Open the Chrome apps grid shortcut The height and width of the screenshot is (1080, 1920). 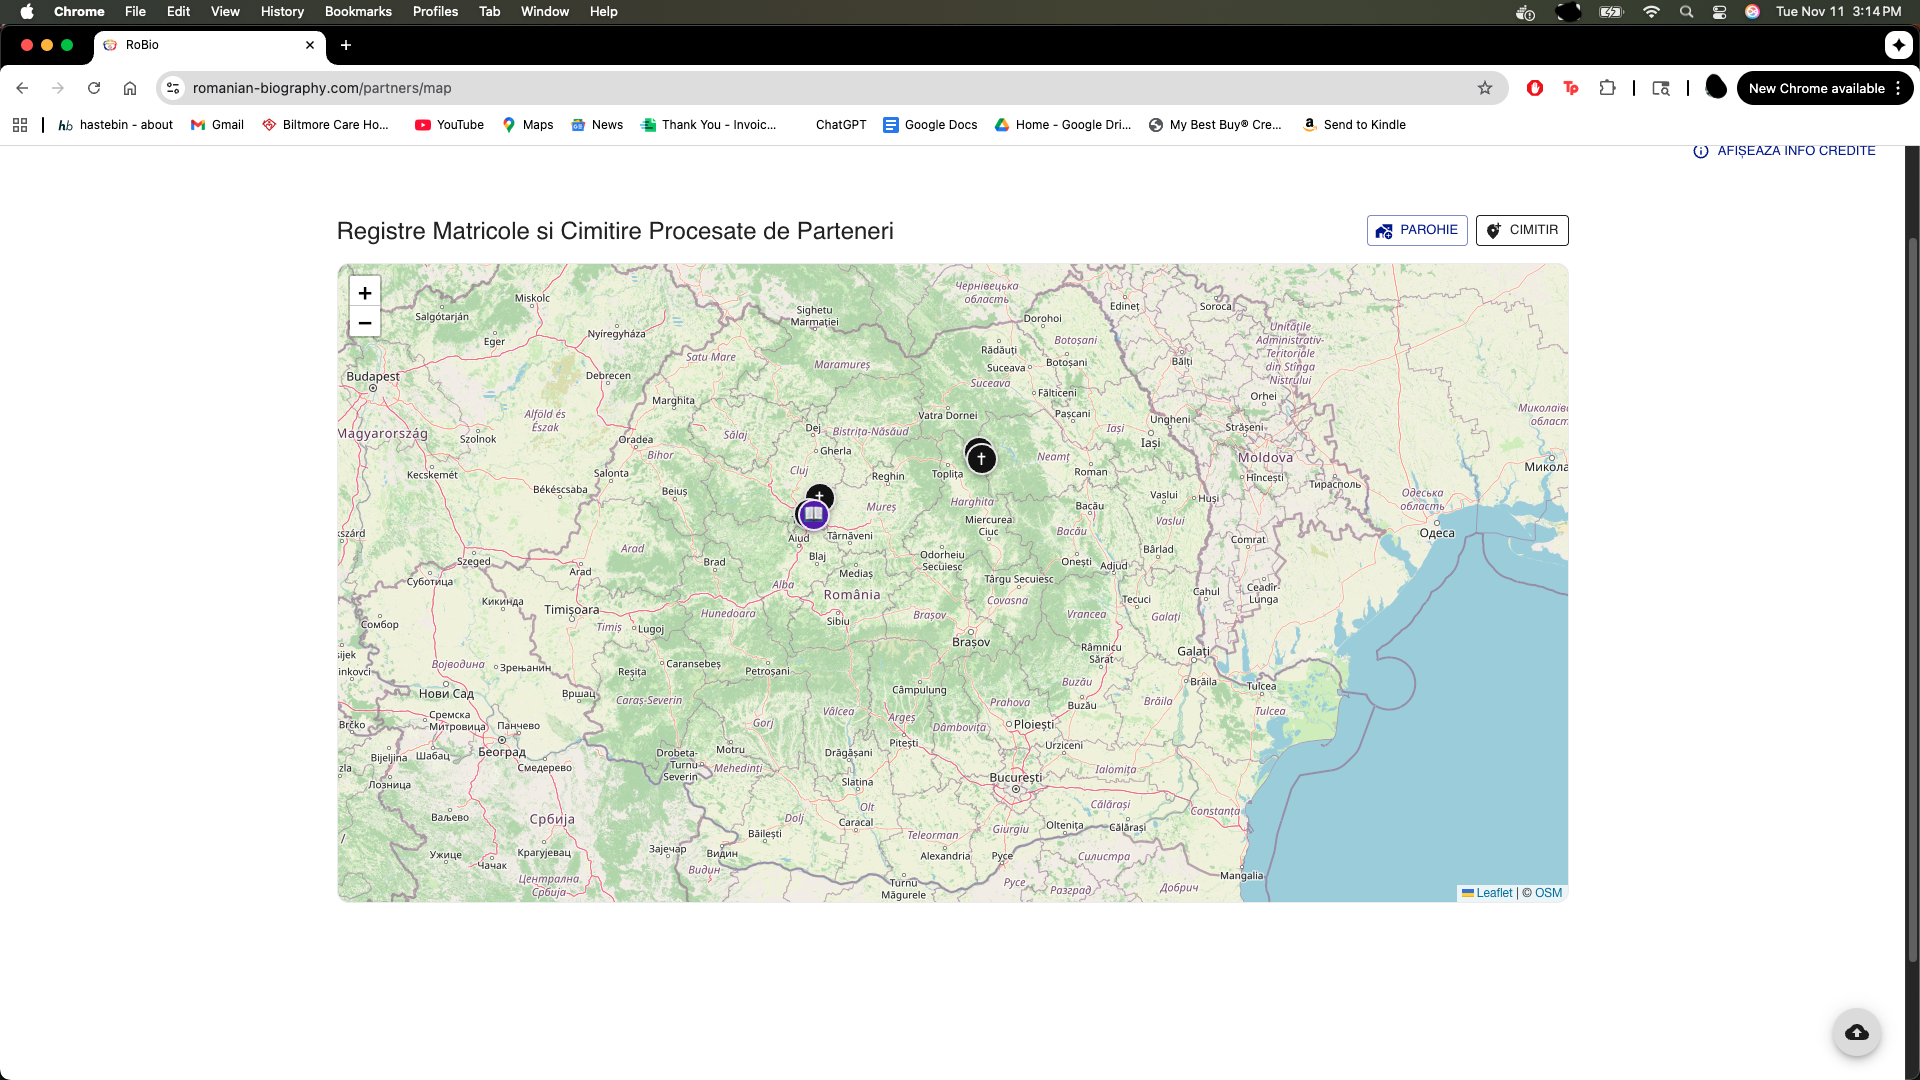[20, 125]
